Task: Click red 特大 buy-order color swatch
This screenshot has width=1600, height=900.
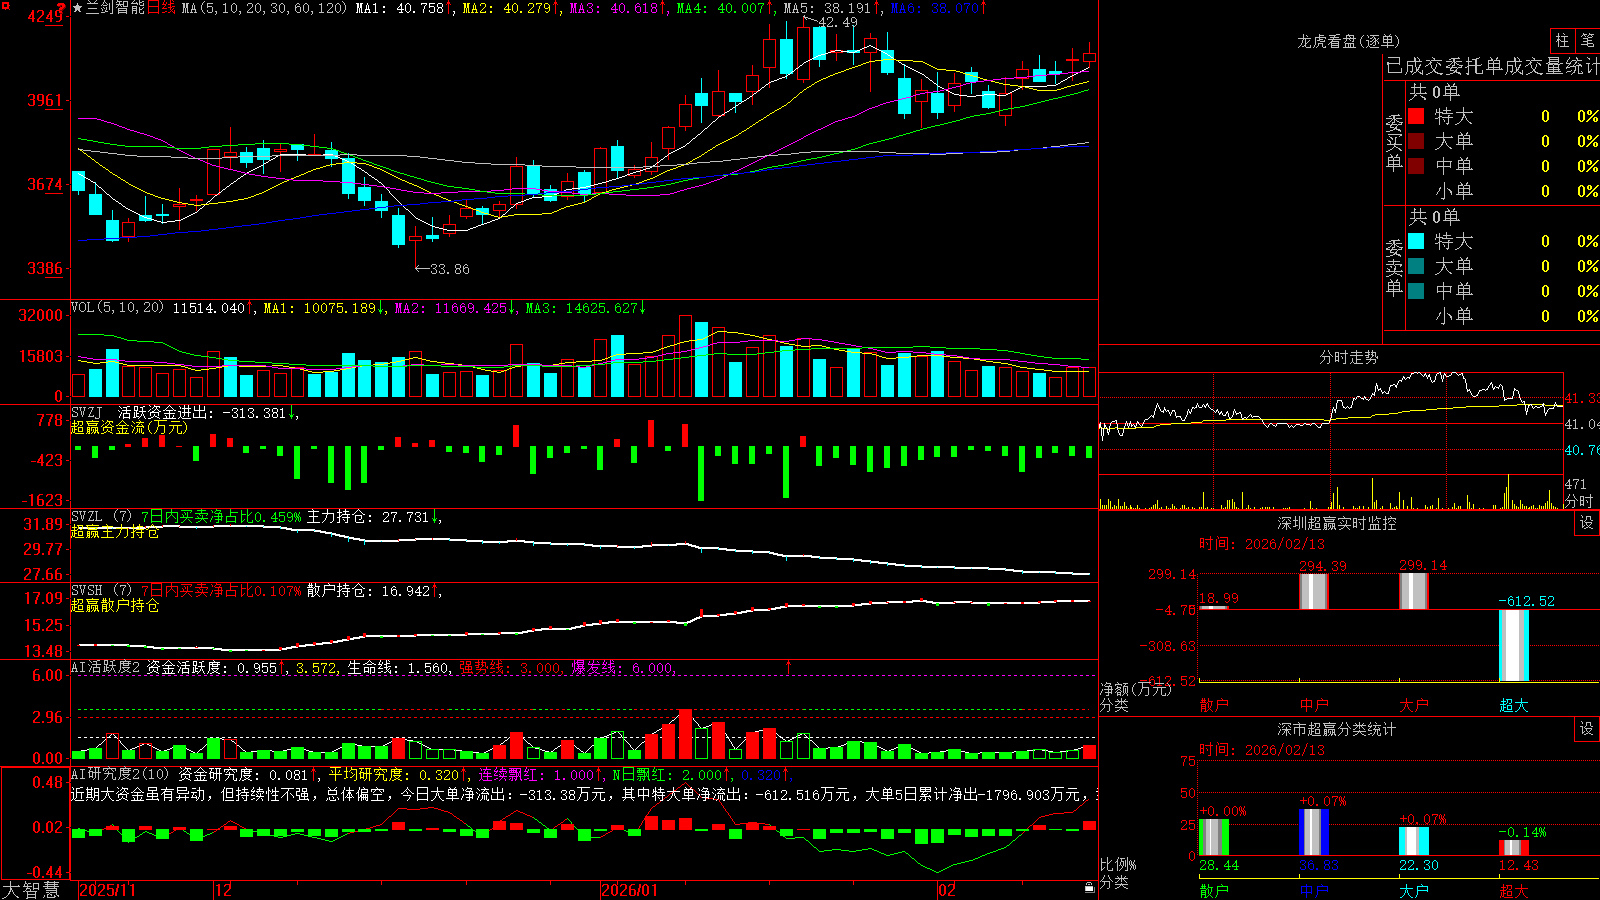Action: click(1416, 116)
